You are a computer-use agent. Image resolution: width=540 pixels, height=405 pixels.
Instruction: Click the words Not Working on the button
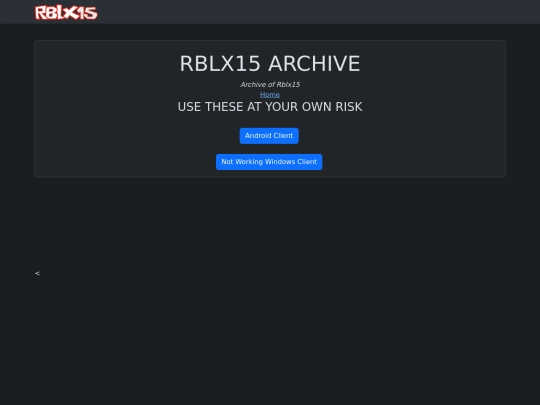coord(242,162)
